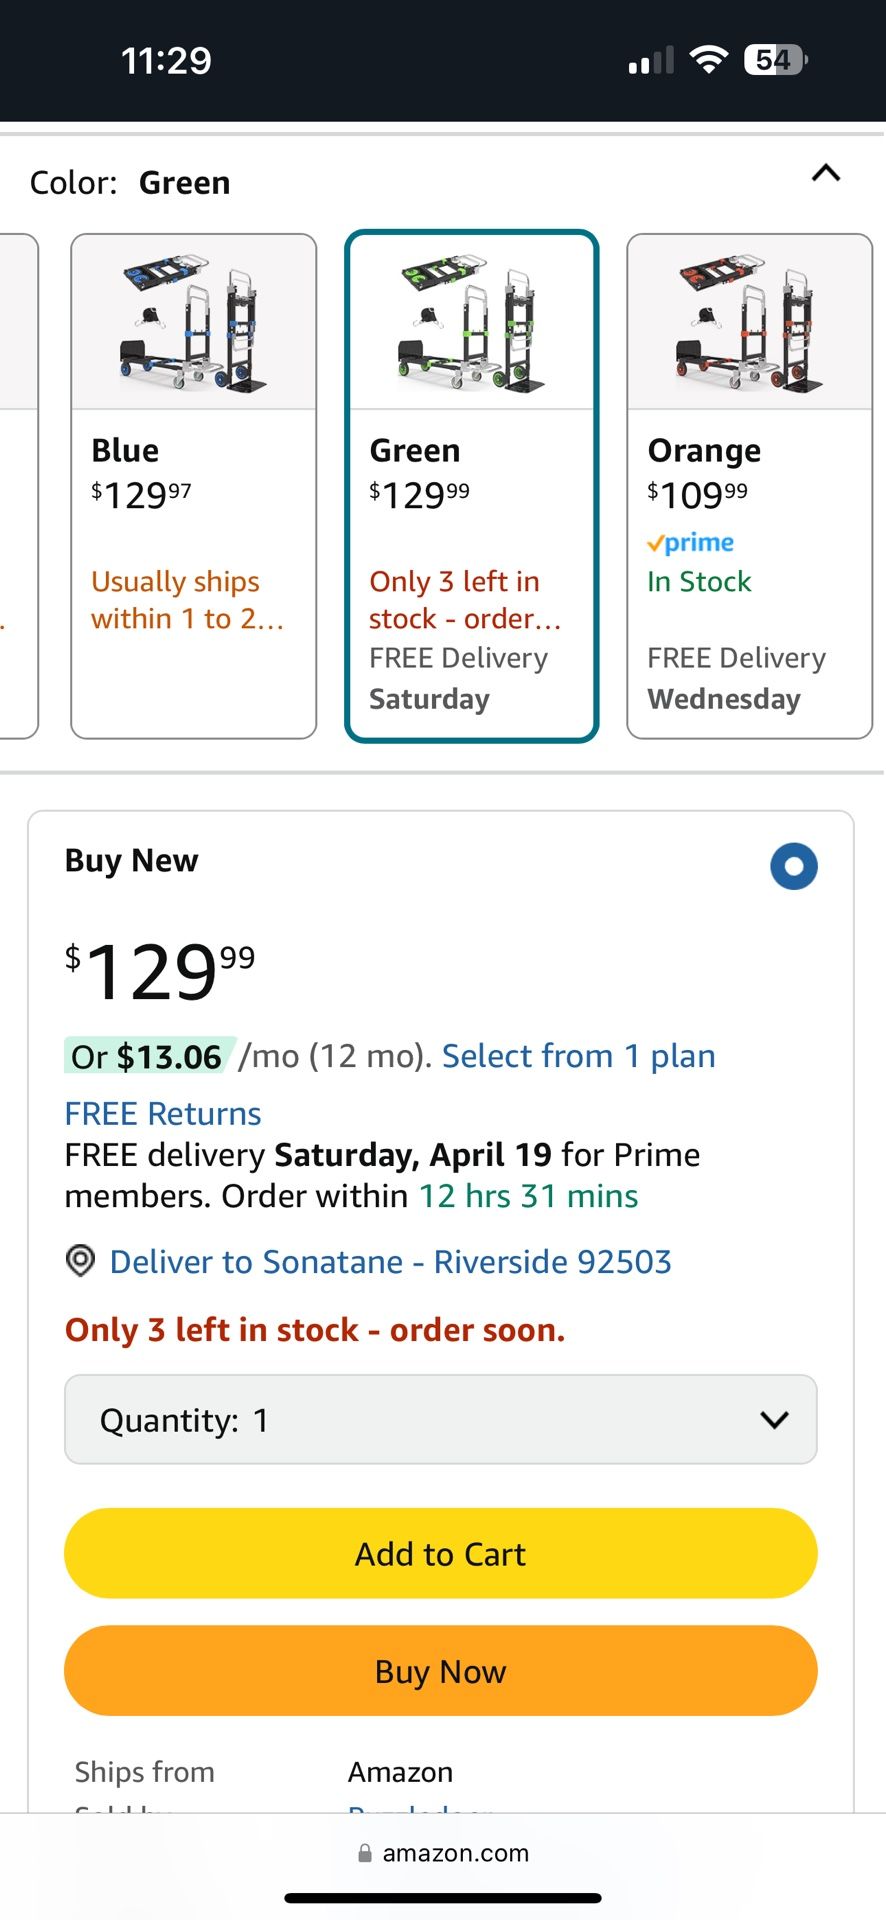Select the Blue color option
Image resolution: width=886 pixels, height=1920 pixels.
[193, 486]
